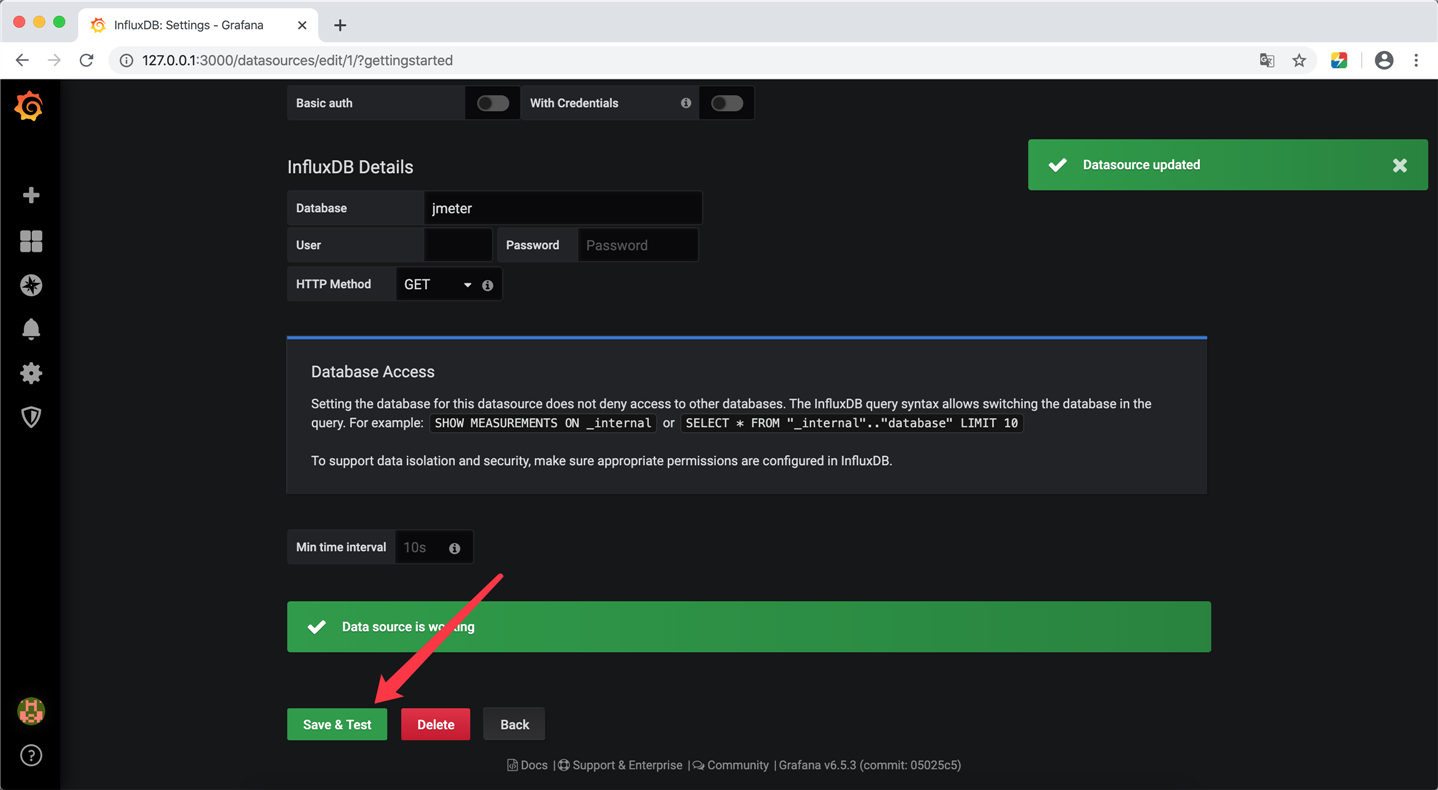The height and width of the screenshot is (790, 1438).
Task: Click the browser forward arrow
Action: pos(54,60)
